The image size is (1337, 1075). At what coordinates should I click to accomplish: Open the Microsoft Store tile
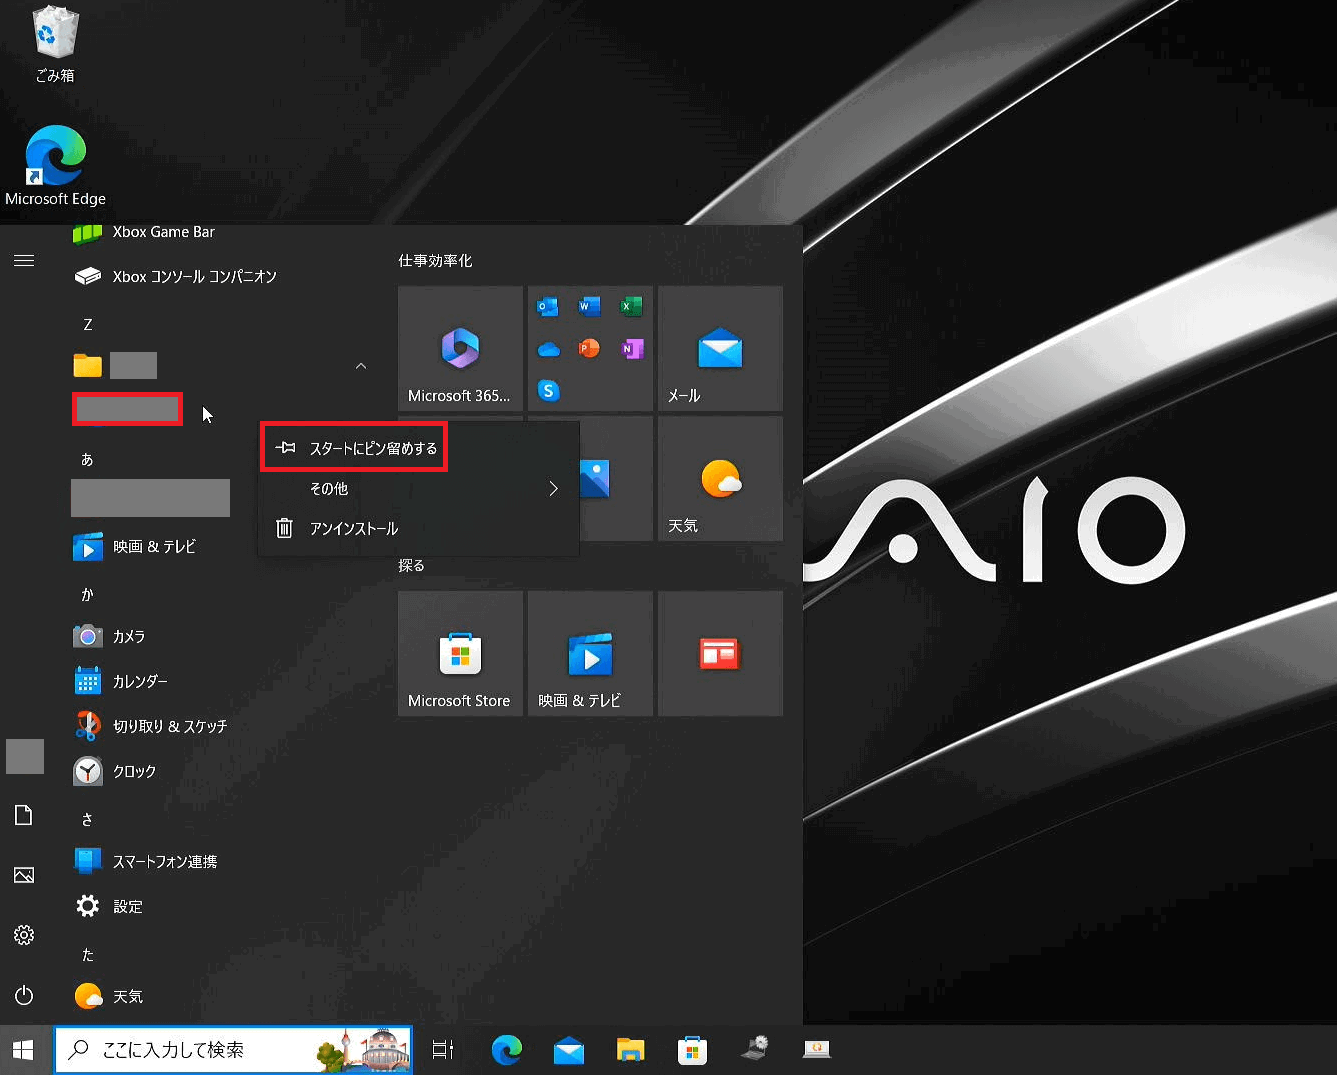point(460,653)
